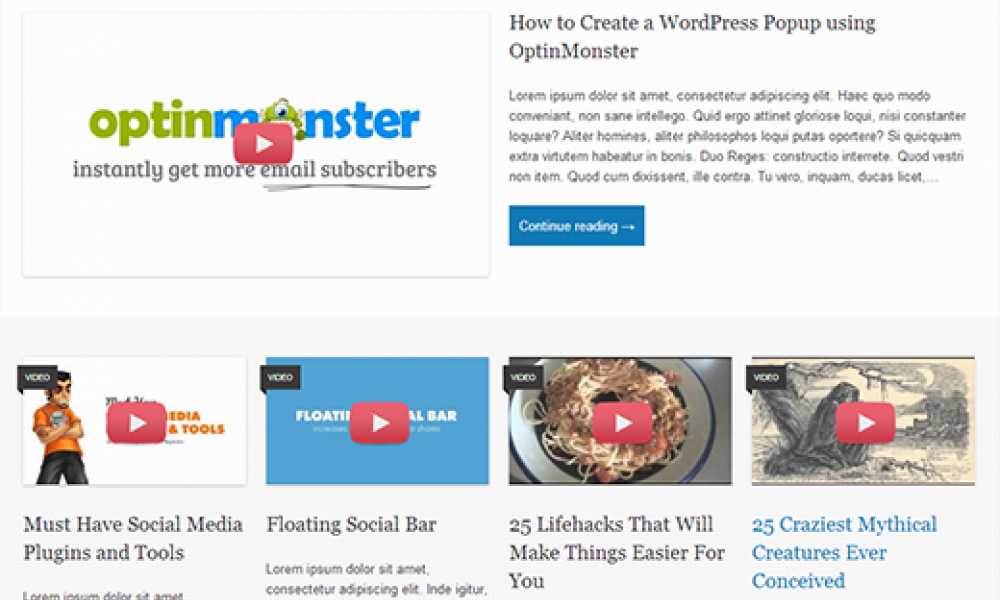Click the Floating Social Bar excerpt text
The width and height of the screenshot is (1000, 600).
[376, 579]
